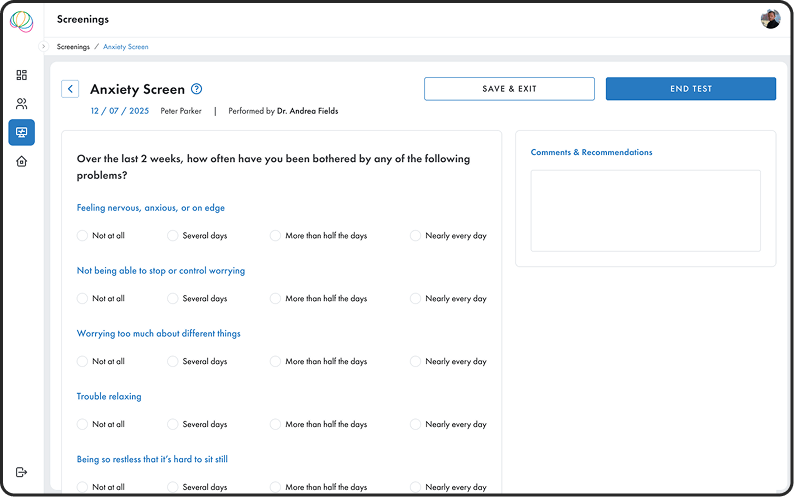Image resolution: width=794 pixels, height=497 pixels.
Task: Open the dashboard grid icon in sidebar
Action: (21, 75)
